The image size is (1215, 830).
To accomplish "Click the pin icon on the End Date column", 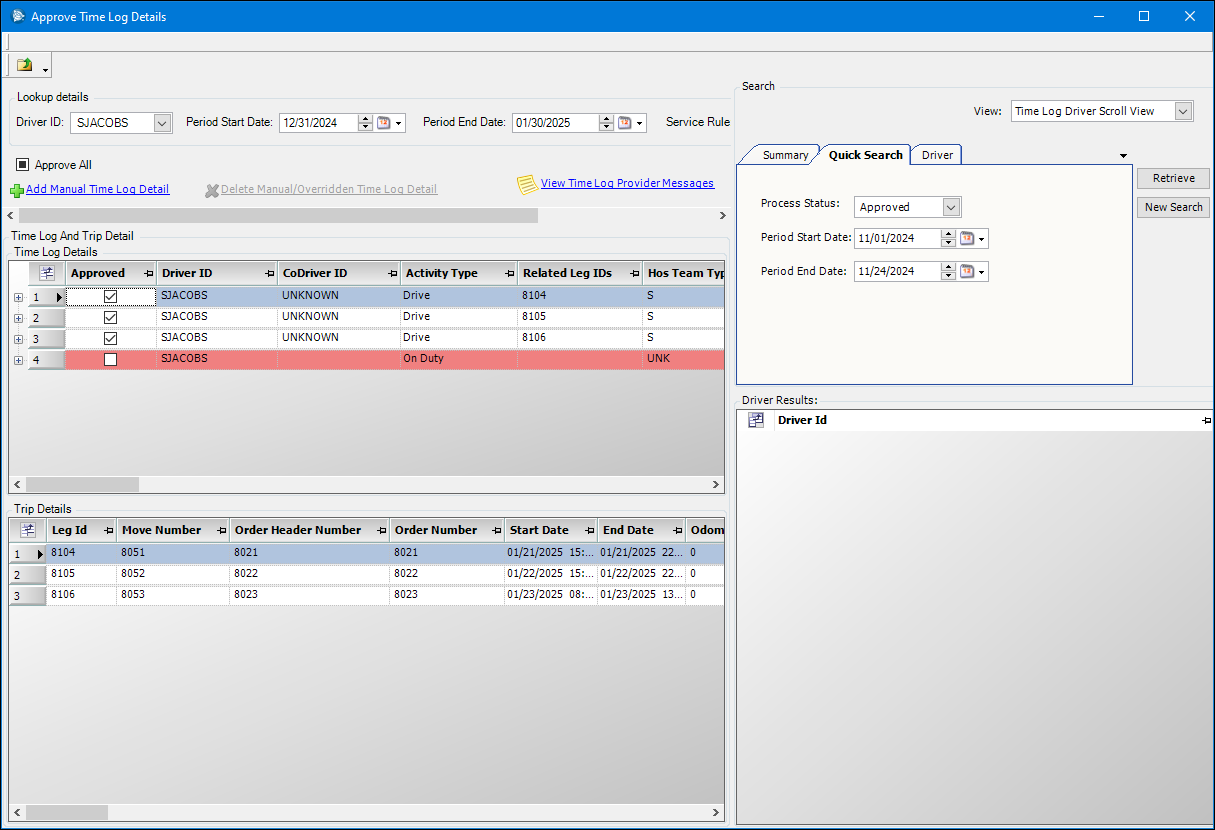I will [x=679, y=531].
